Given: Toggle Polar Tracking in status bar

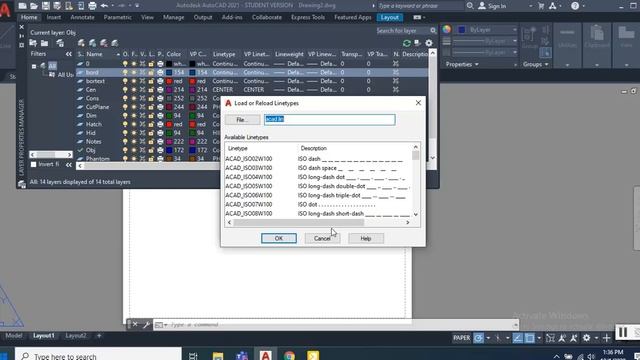Looking at the screenshot, I should [x=479, y=338].
